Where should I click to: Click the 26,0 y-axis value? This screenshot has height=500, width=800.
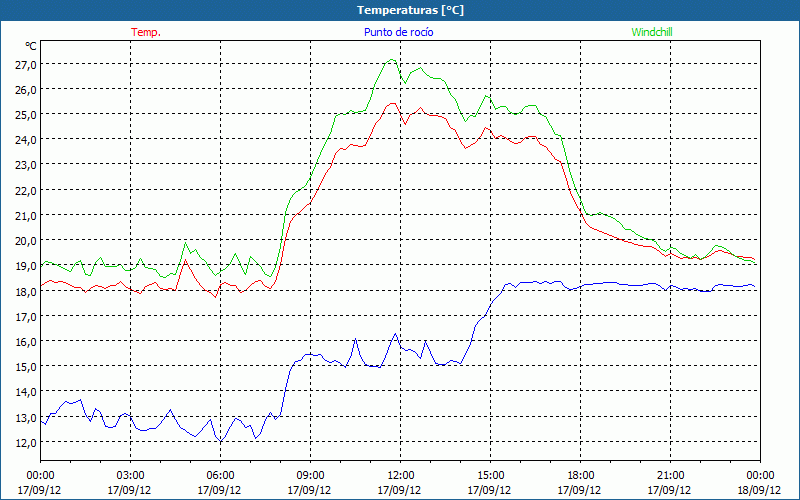26,90
